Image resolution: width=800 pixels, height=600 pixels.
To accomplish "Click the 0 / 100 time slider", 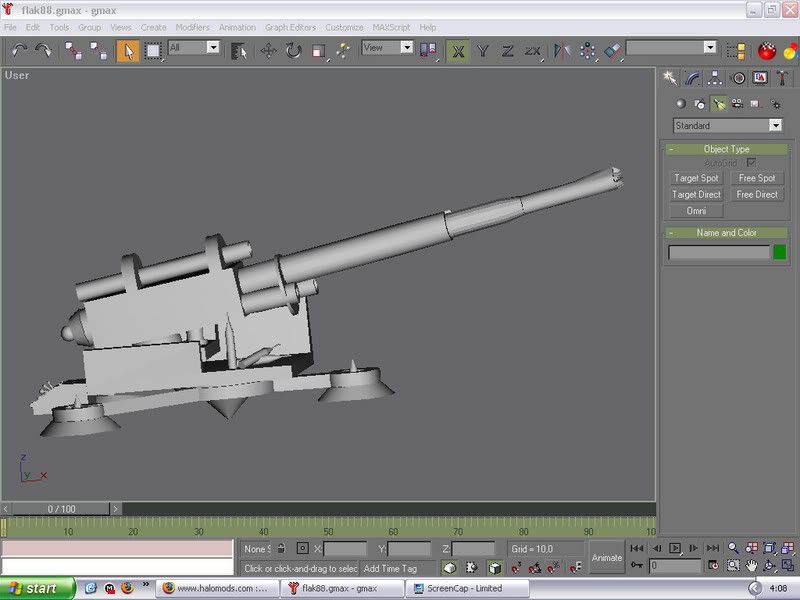I will [x=61, y=509].
